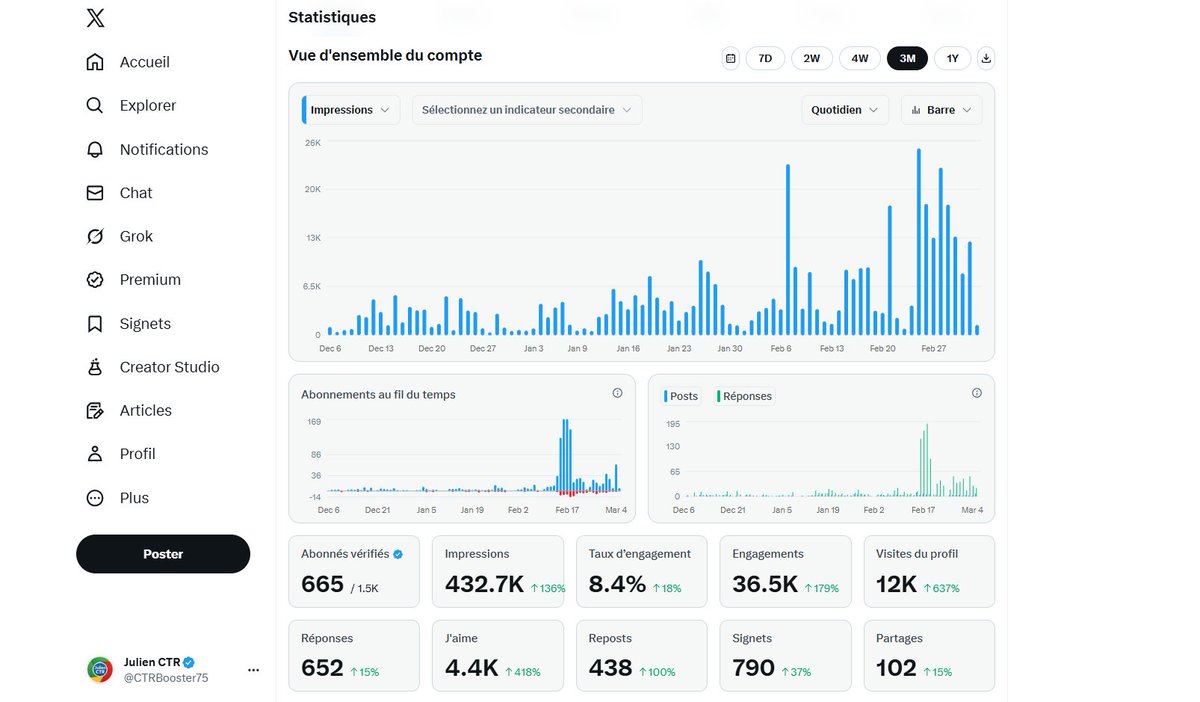The width and height of the screenshot is (1200, 702).
Task: Click the 195 axis value in Posts chart
Action: click(x=673, y=424)
